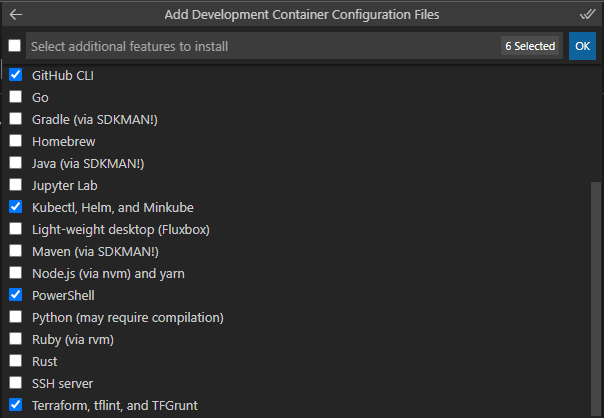
Task: Click the feature list vertical scrollbar
Action: [597, 300]
